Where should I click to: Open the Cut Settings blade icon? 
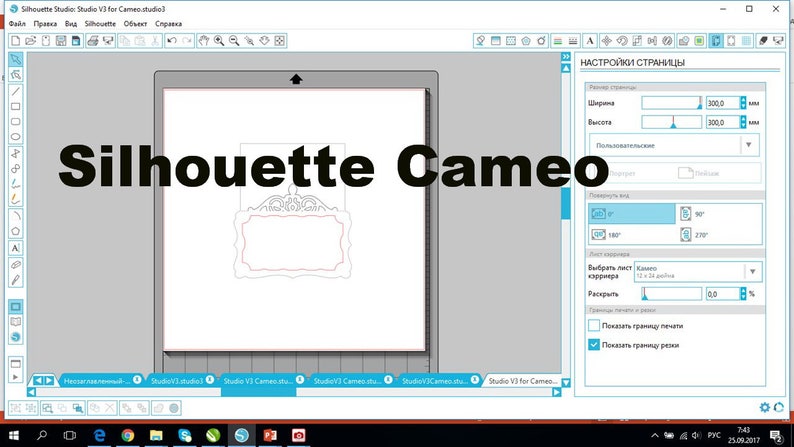coord(764,41)
